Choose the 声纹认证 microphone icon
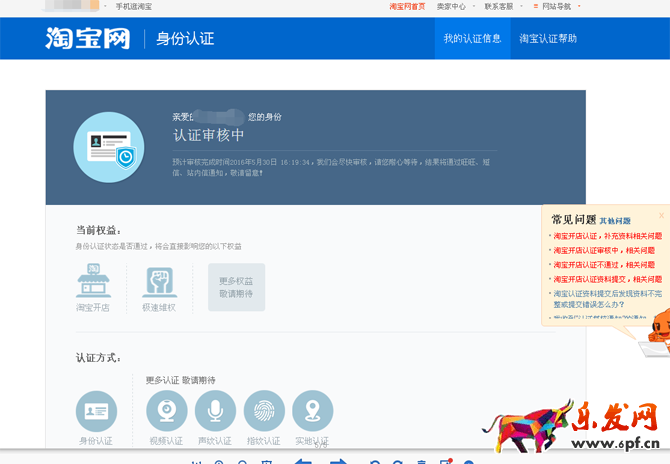 tap(215, 411)
